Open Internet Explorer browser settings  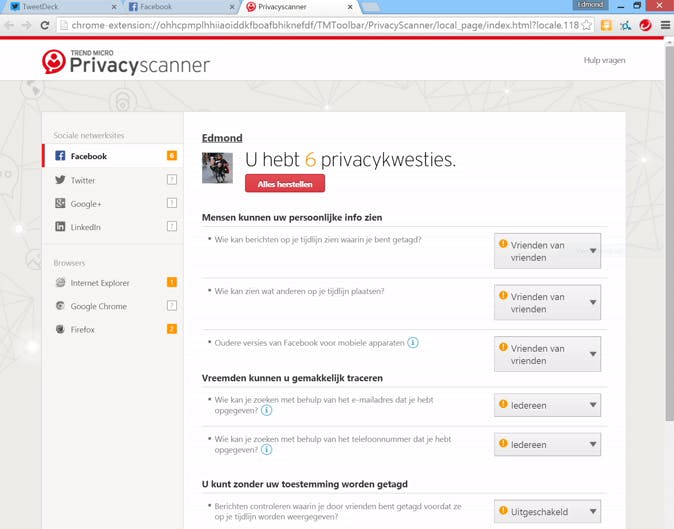(113, 283)
